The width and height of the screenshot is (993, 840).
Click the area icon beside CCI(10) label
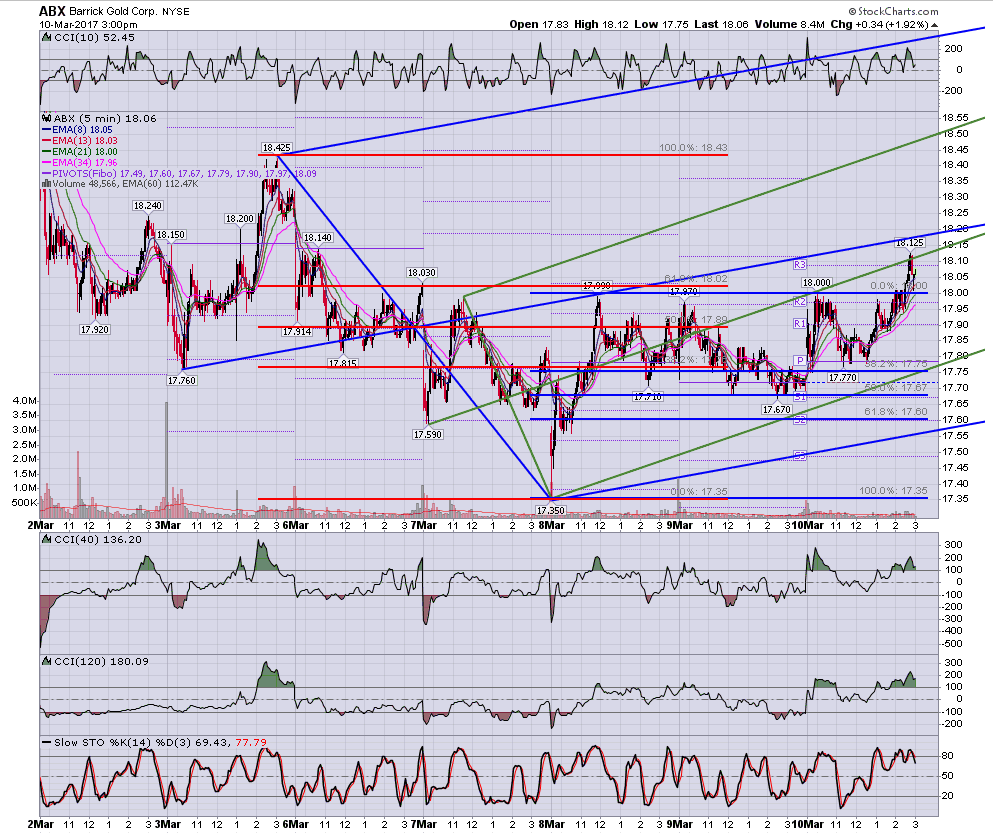coord(46,37)
